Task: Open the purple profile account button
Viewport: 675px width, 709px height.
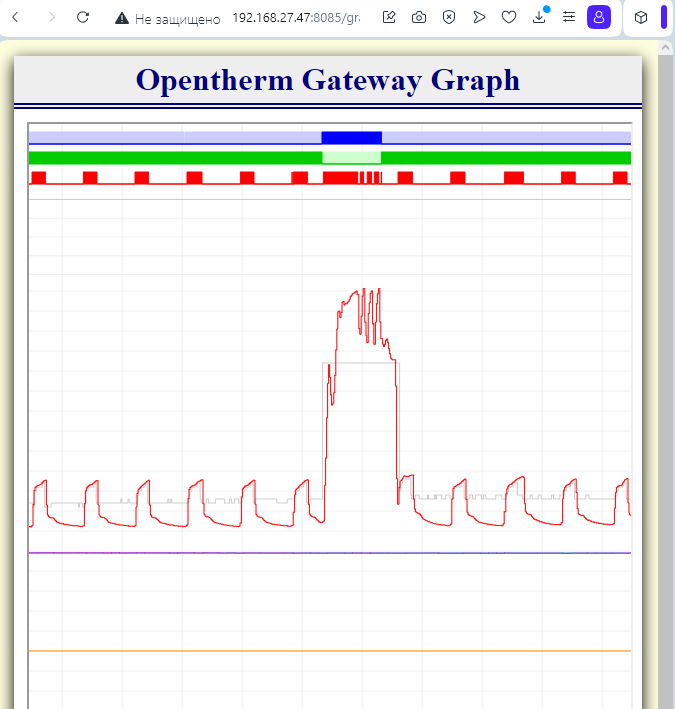Action: [599, 17]
